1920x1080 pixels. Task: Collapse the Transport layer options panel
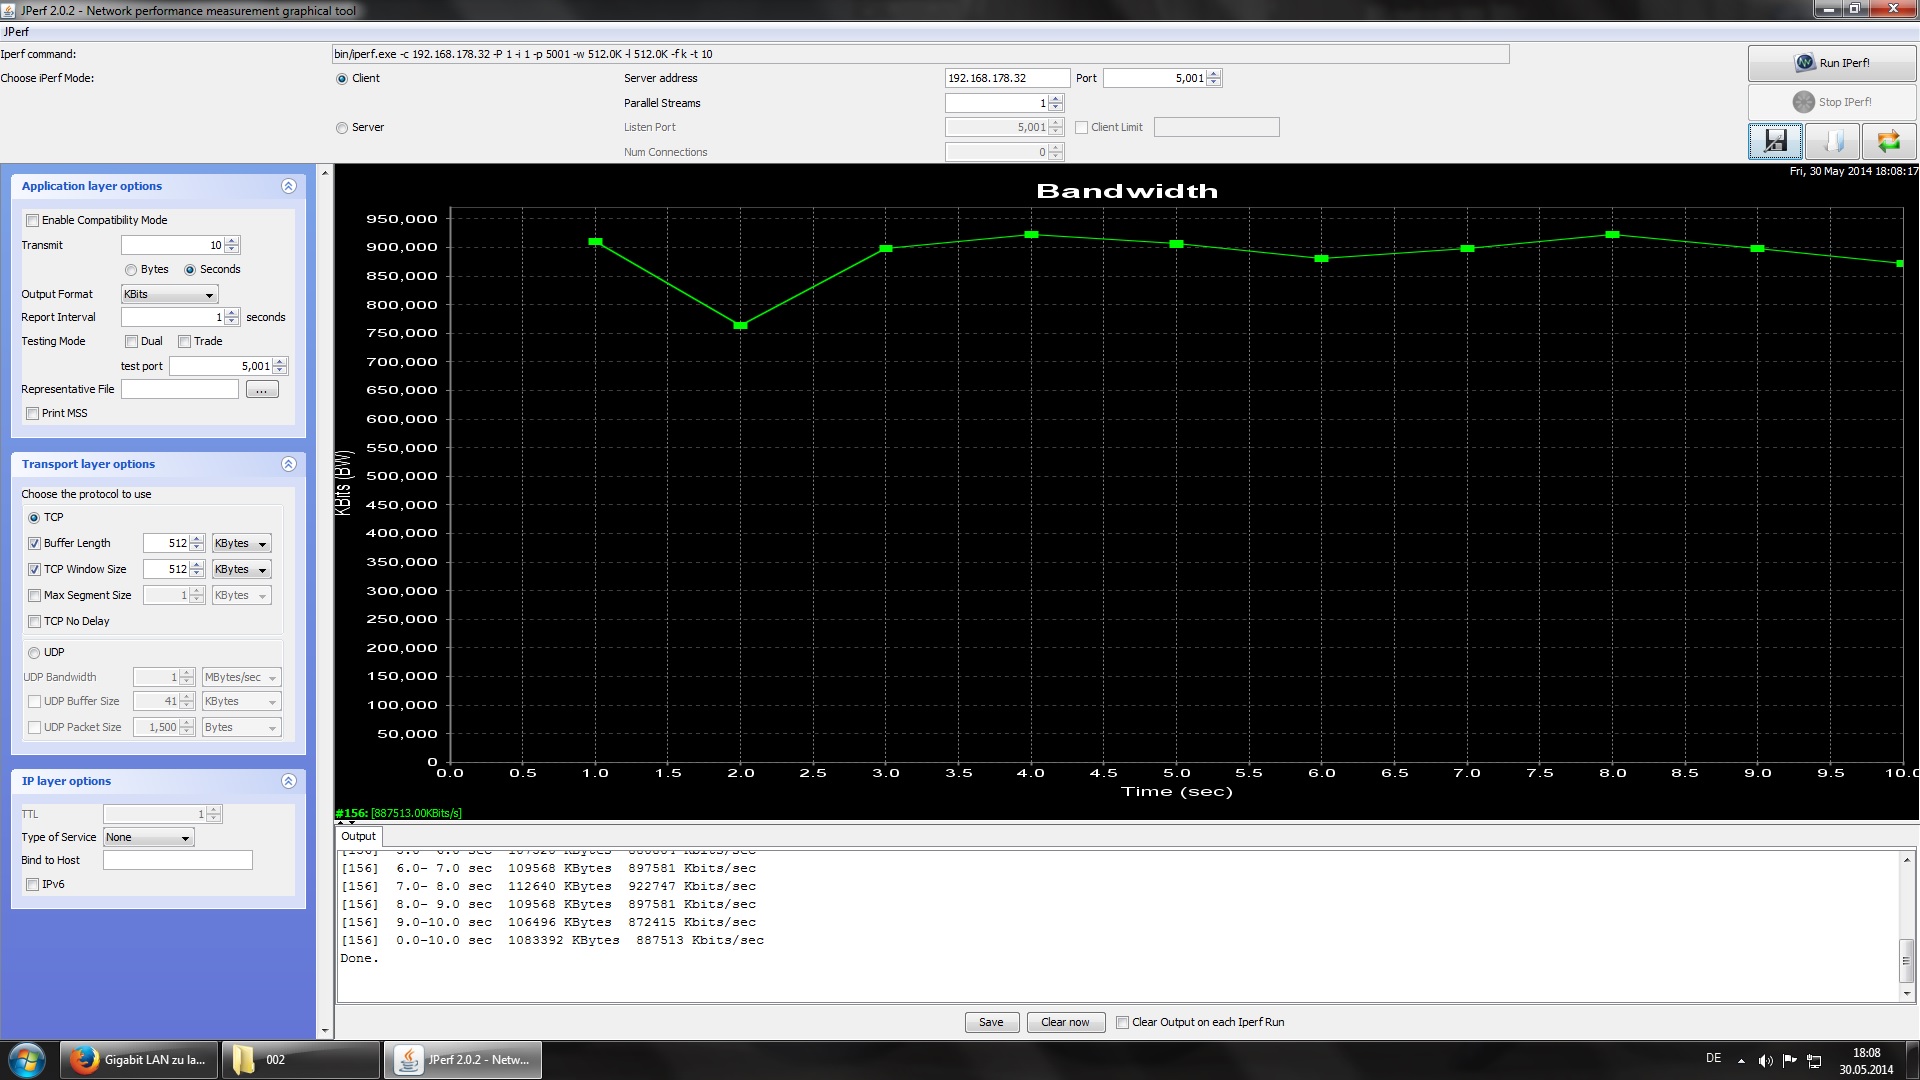point(288,464)
